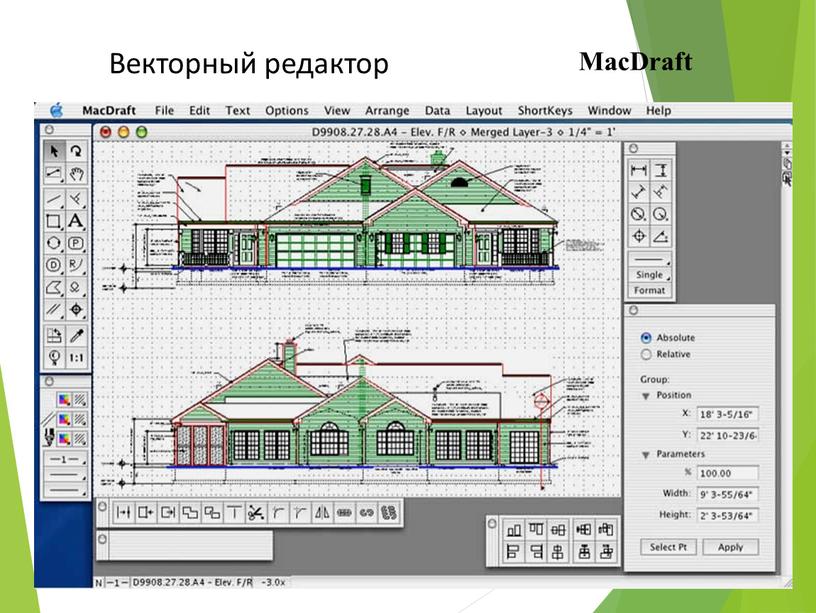Open the Layout menu

(x=483, y=111)
